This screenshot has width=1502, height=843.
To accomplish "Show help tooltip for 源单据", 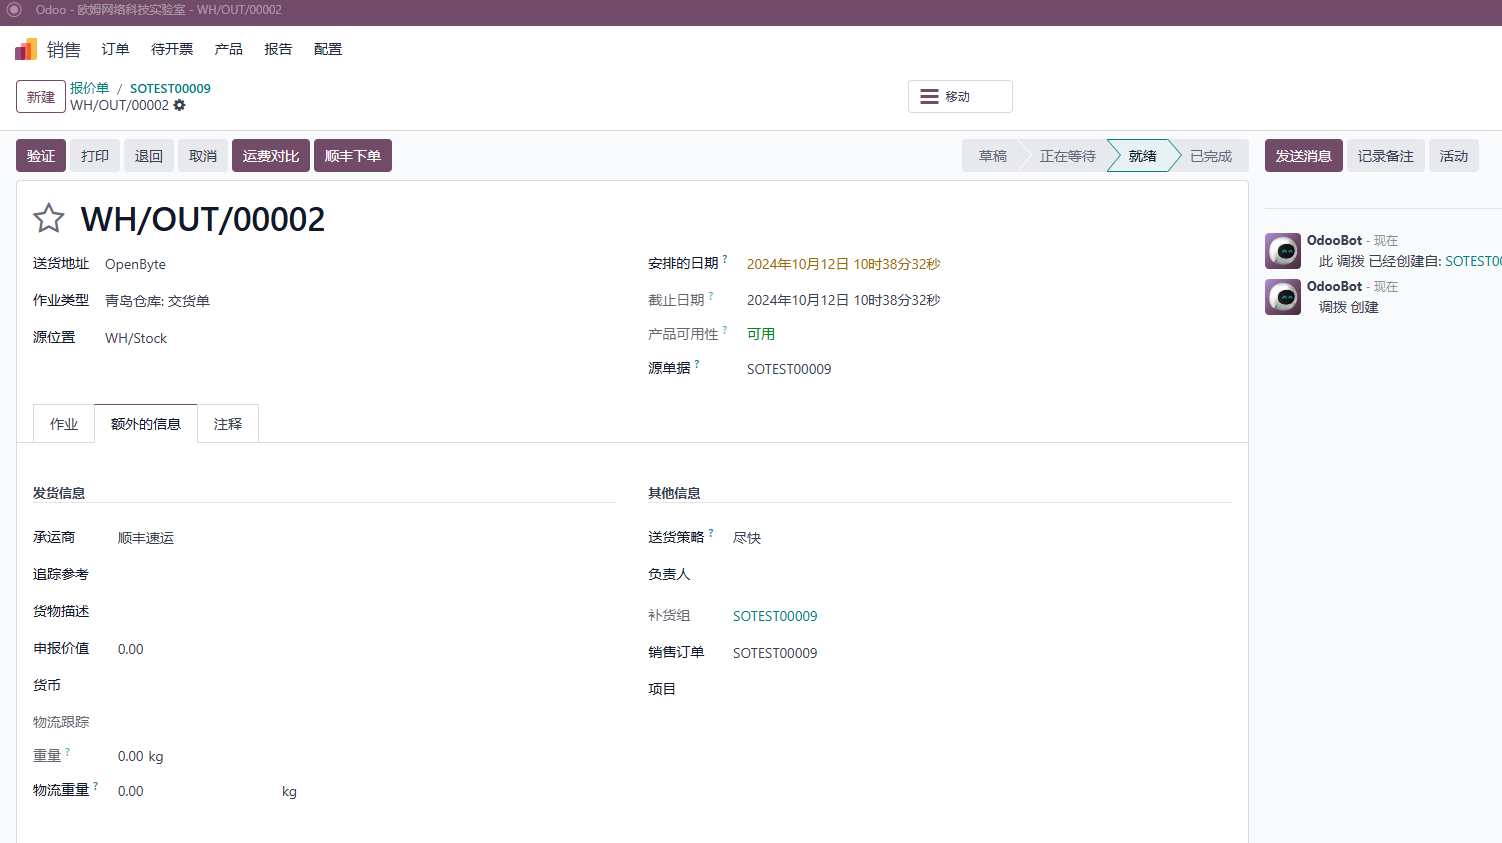I will point(697,364).
